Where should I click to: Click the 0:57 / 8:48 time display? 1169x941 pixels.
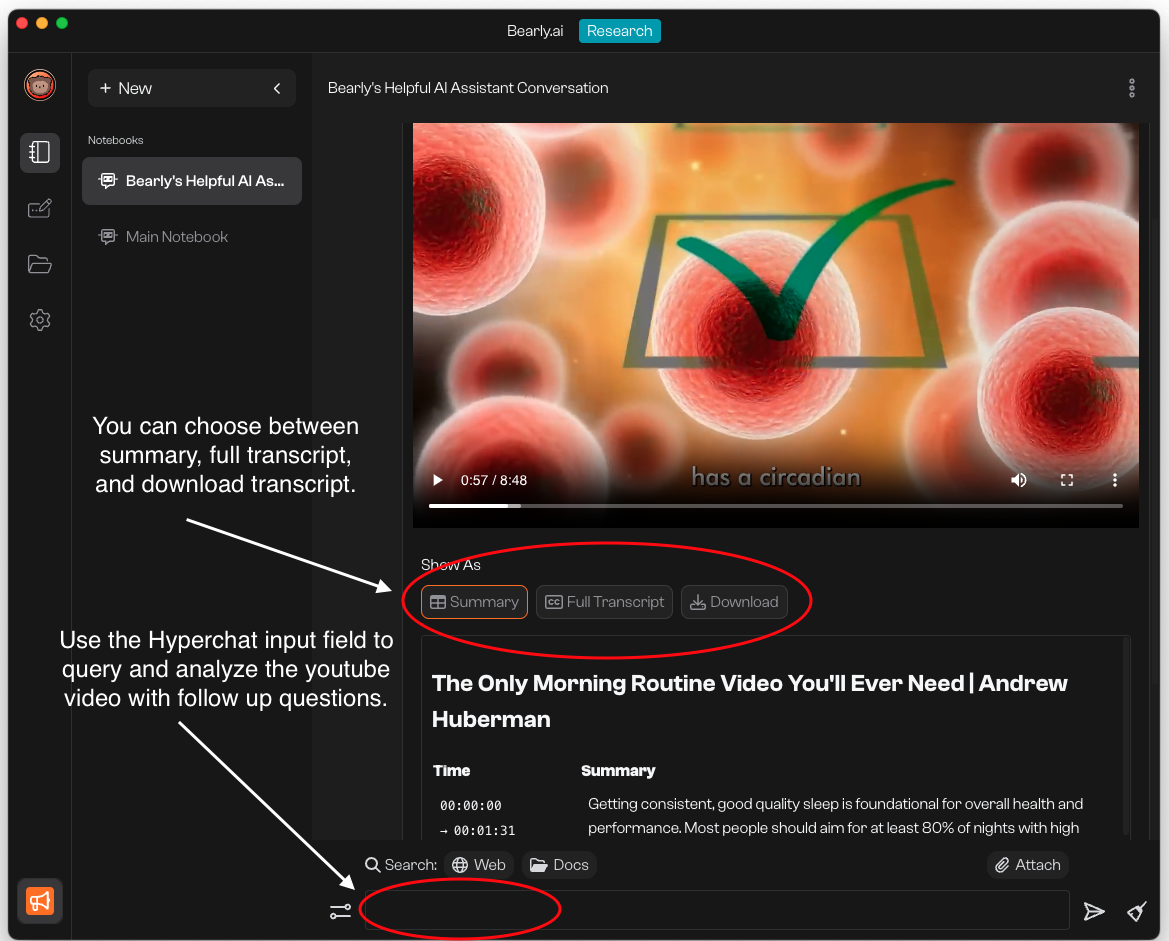(x=494, y=480)
